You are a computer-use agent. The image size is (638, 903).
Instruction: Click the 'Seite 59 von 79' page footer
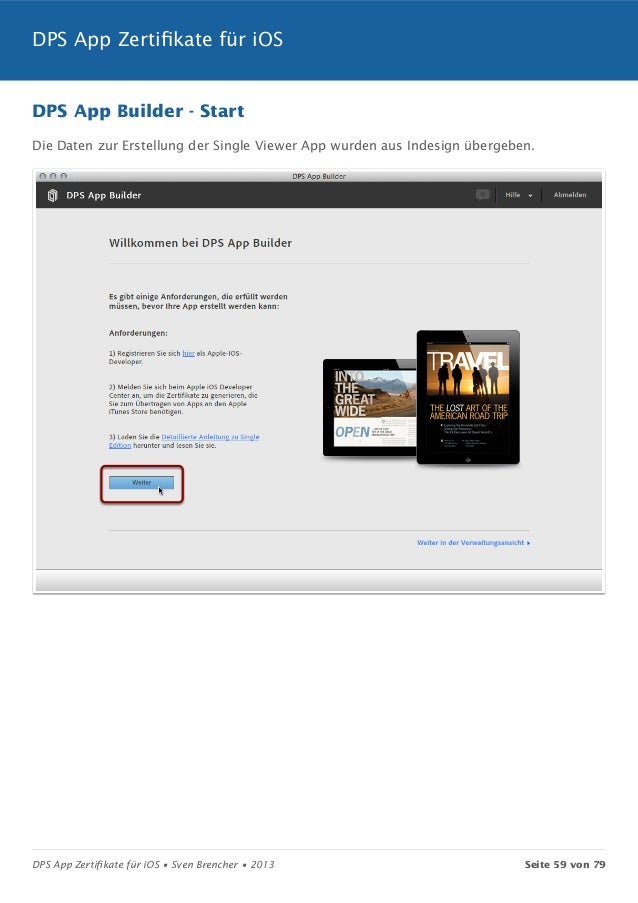point(565,864)
